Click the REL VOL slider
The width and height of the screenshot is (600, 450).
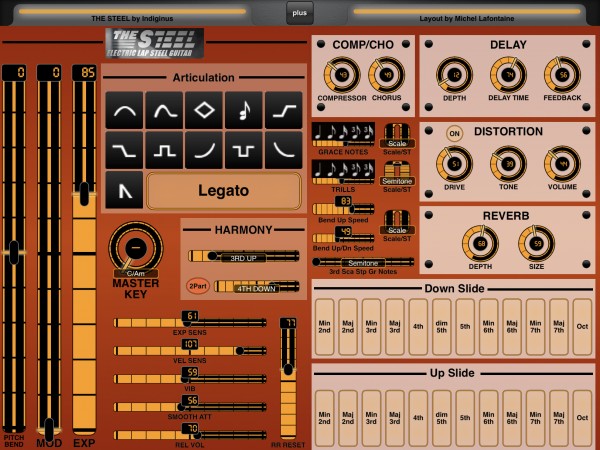[190, 435]
